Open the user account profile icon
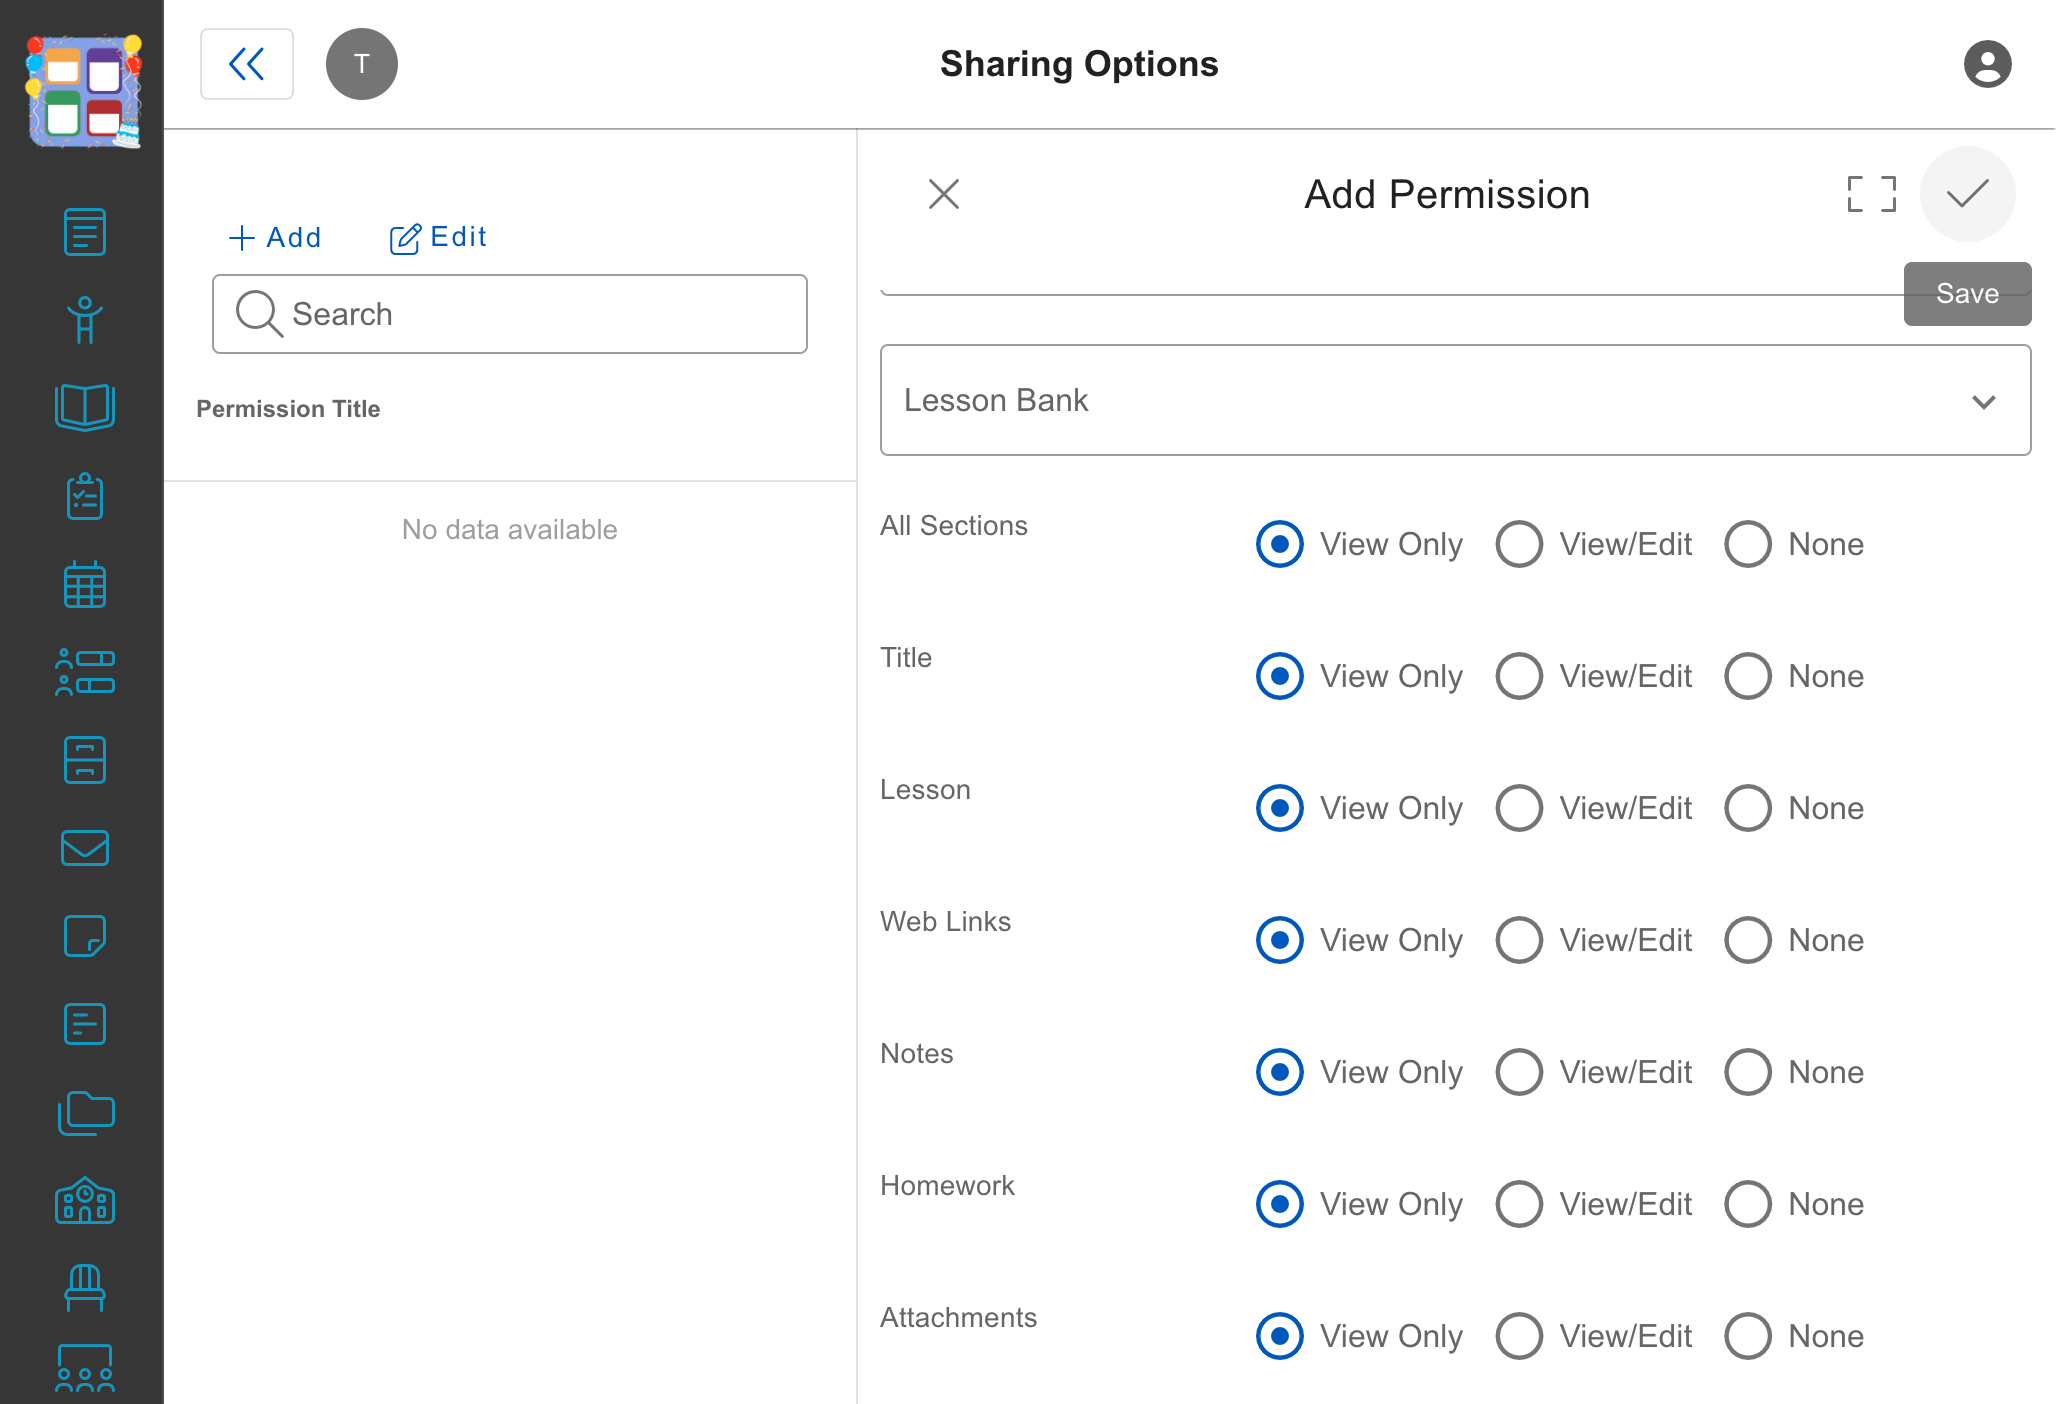The image size is (2056, 1404). [x=1987, y=64]
